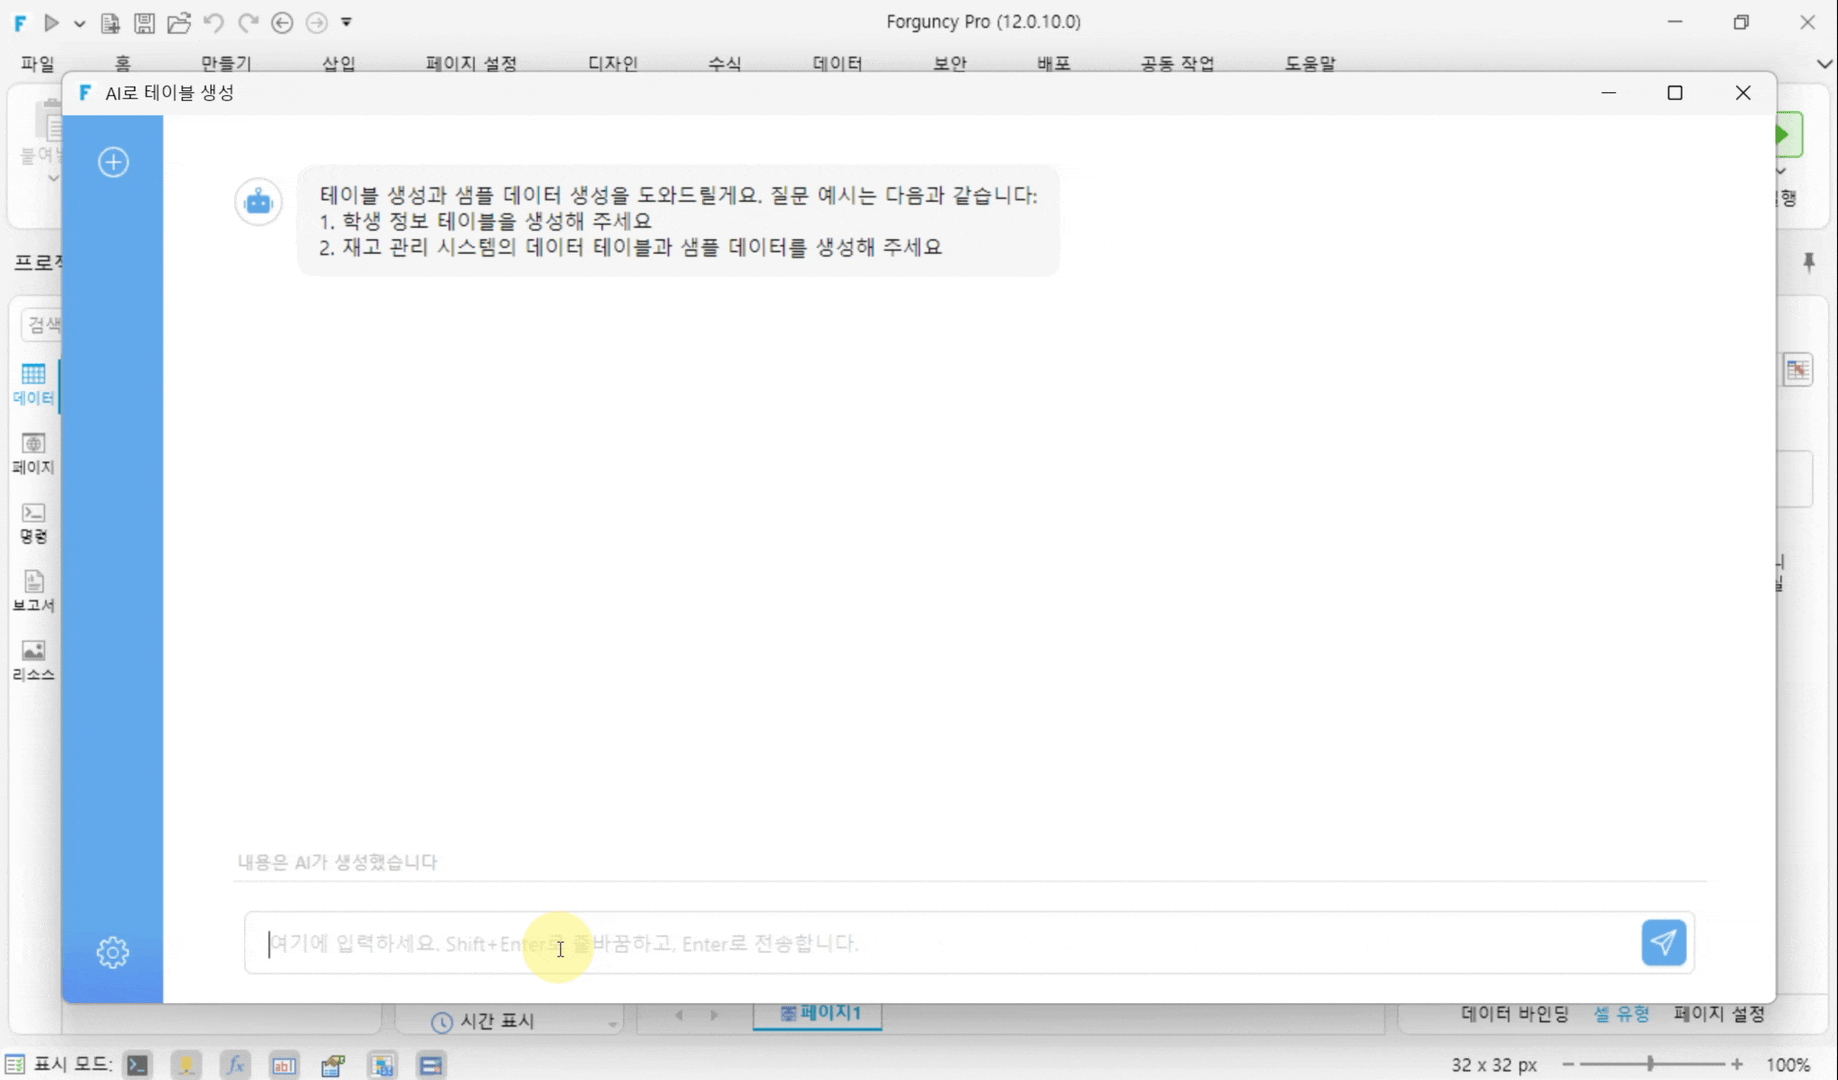The height and width of the screenshot is (1080, 1838).
Task: Open the 보안 ribbon tab
Action: pyautogui.click(x=949, y=63)
